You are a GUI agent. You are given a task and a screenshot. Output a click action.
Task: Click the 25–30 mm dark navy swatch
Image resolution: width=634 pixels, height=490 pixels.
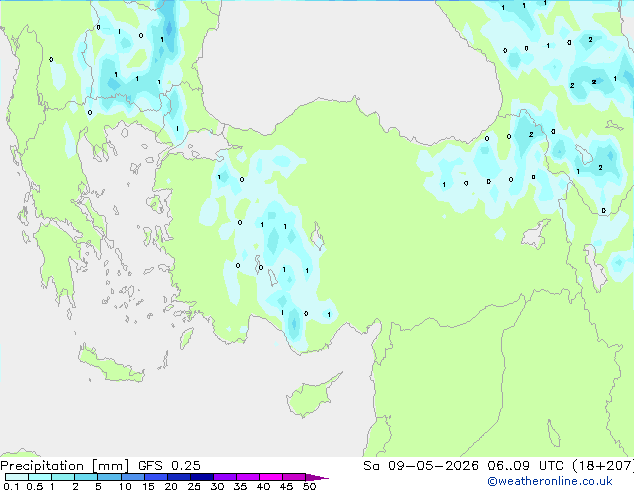(x=202, y=477)
